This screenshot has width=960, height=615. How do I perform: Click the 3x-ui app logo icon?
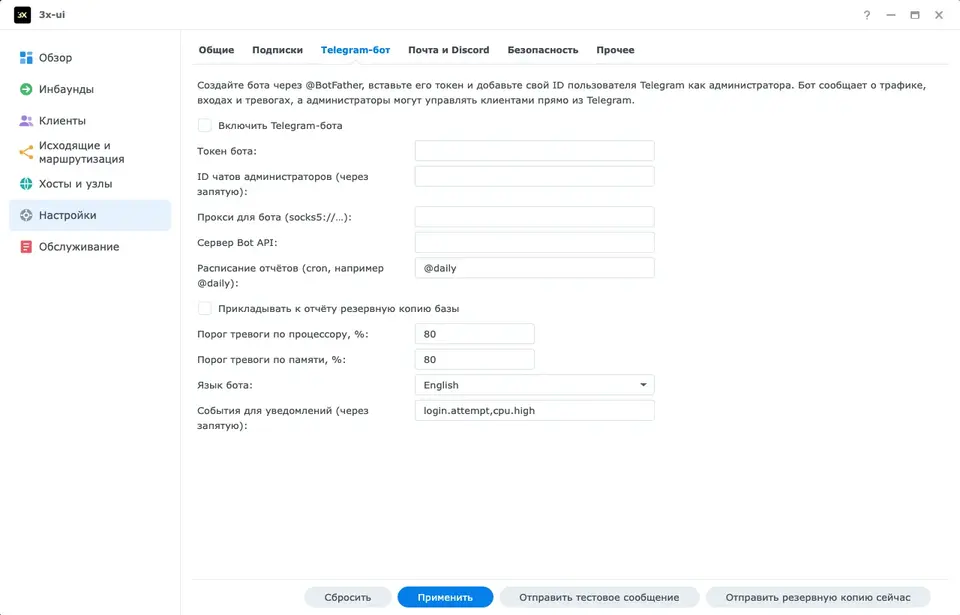tap(23, 15)
